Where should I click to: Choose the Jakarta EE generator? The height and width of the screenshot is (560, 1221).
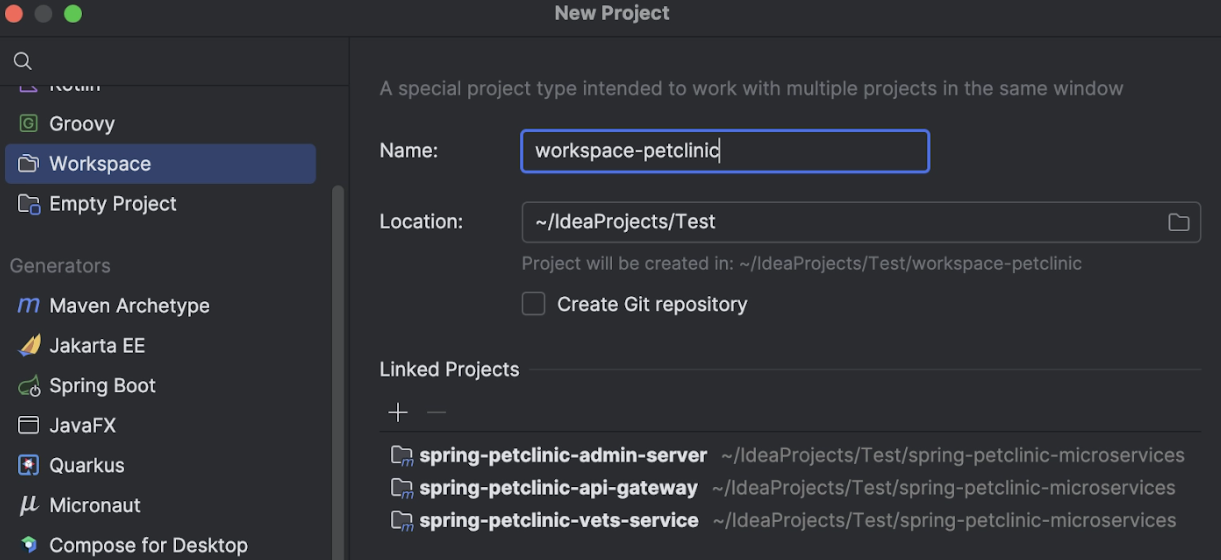click(160, 346)
